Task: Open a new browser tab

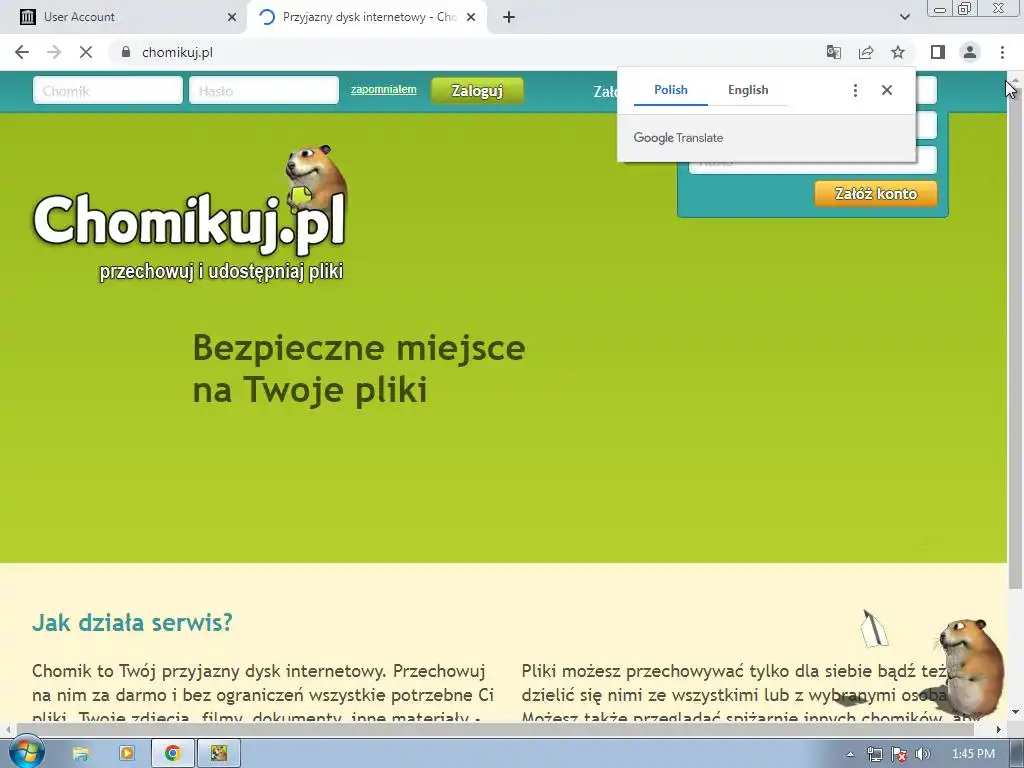Action: (509, 17)
